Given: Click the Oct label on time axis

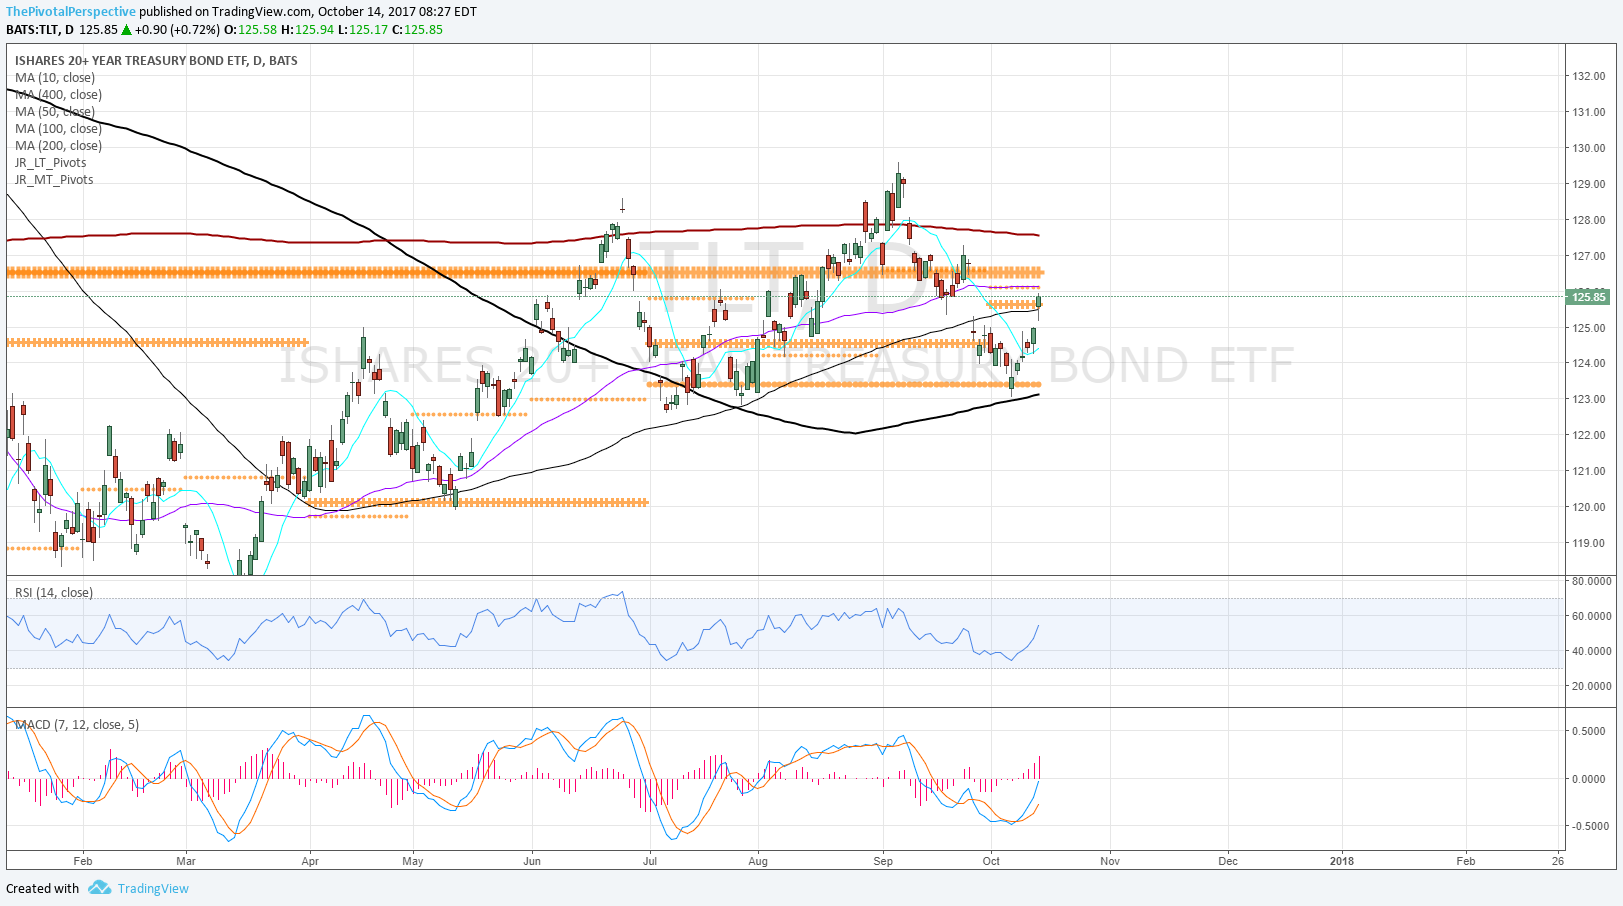Looking at the screenshot, I should [x=991, y=860].
